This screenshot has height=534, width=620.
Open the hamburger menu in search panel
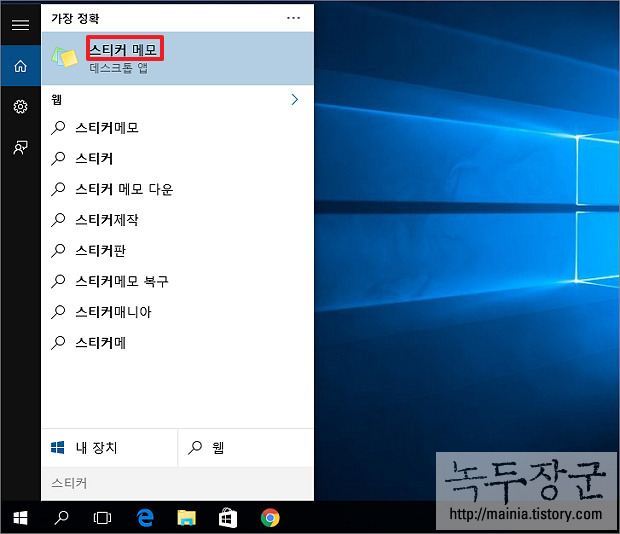pos(20,25)
